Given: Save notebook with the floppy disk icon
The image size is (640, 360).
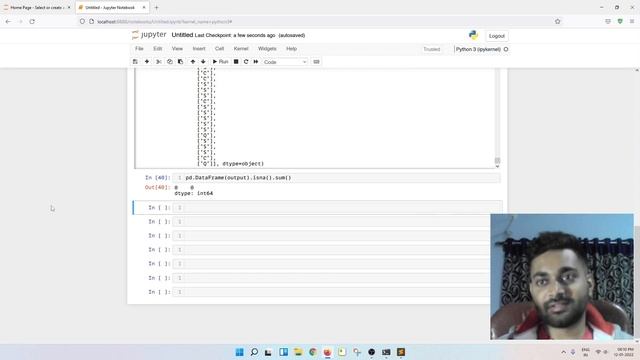Looking at the screenshot, I should click(x=135, y=62).
